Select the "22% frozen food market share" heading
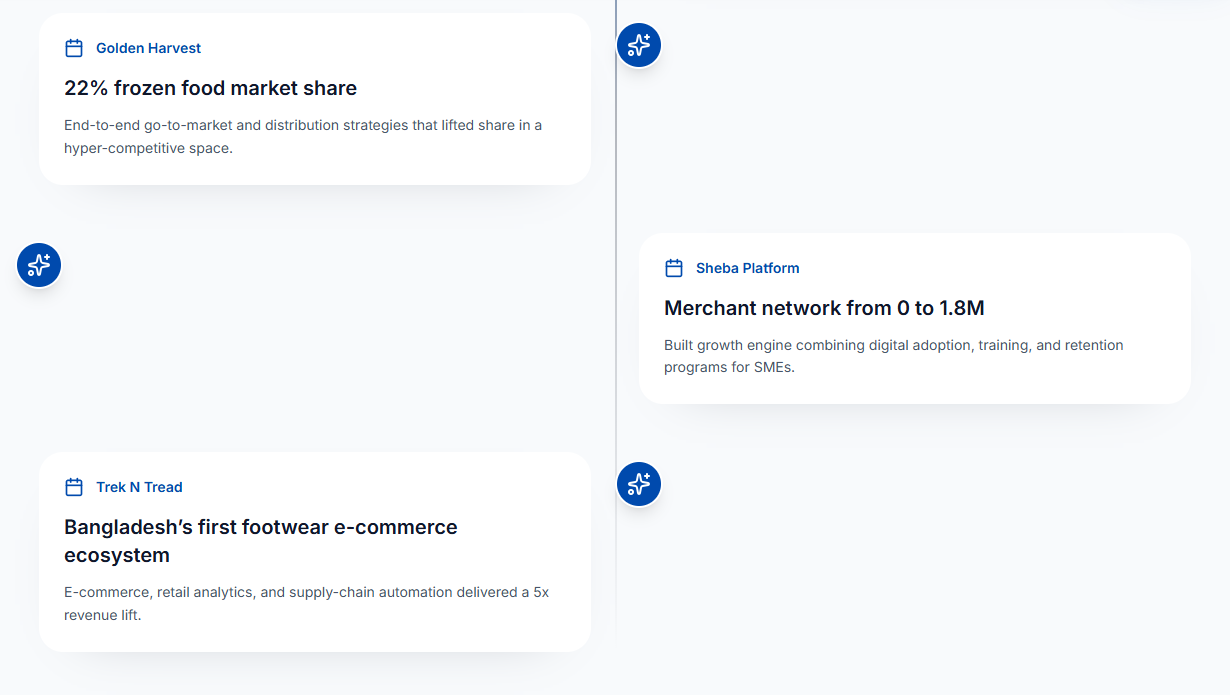The image size is (1230, 695). [210, 88]
